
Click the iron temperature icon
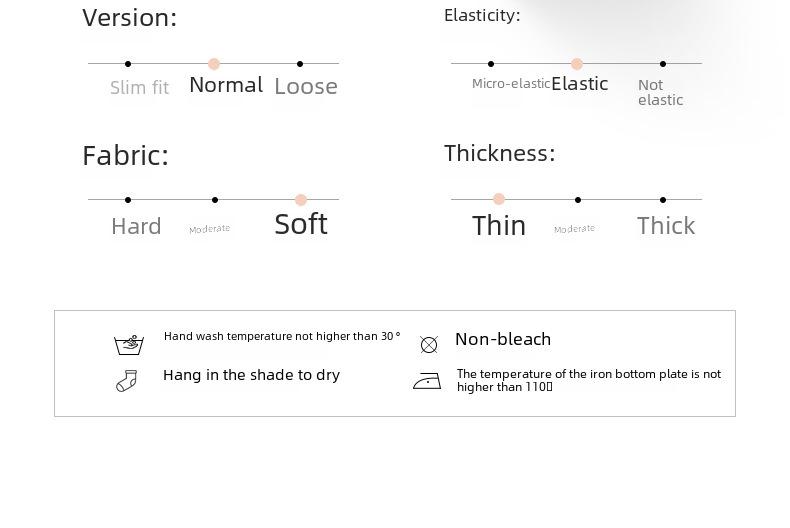tap(427, 381)
